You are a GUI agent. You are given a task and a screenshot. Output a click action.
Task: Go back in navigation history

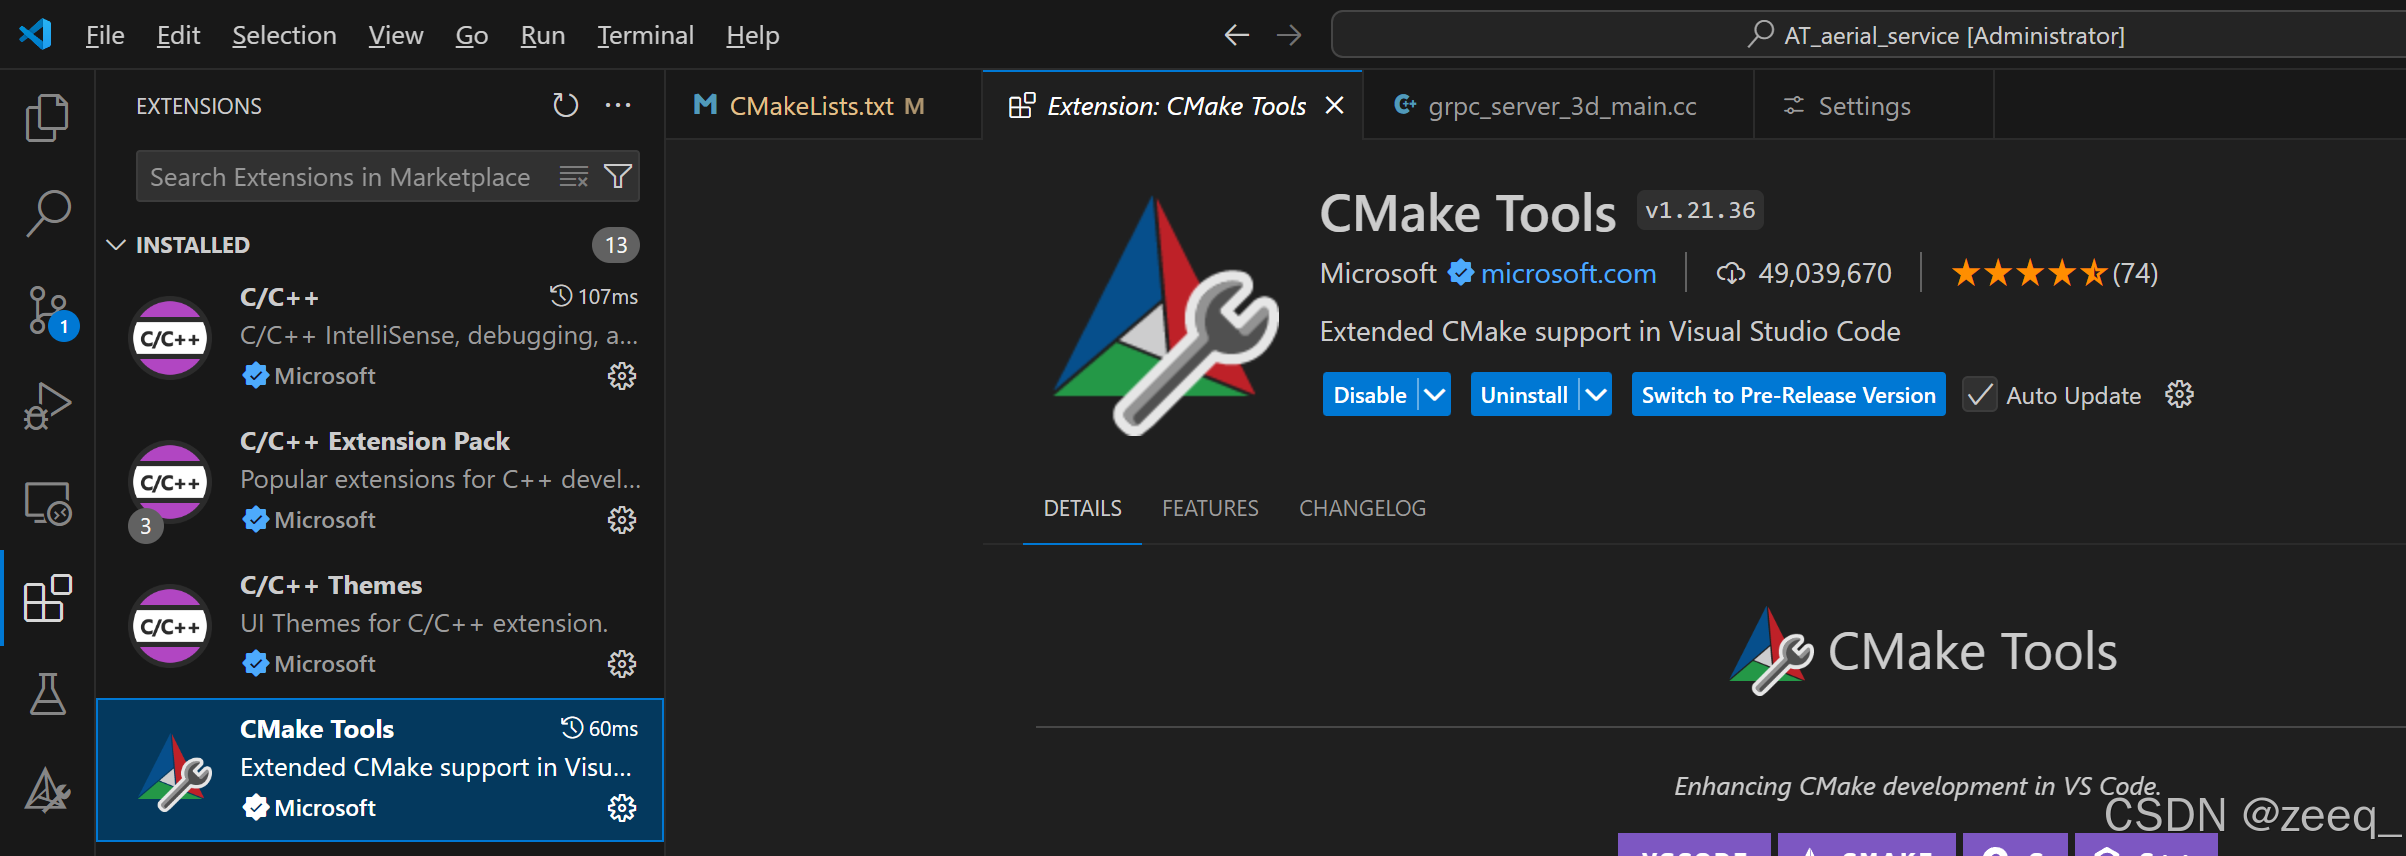[1237, 36]
